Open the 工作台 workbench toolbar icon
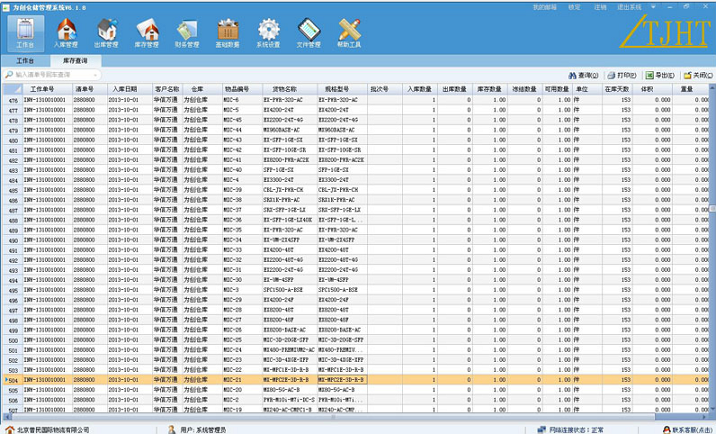The height and width of the screenshot is (434, 716). [x=26, y=33]
